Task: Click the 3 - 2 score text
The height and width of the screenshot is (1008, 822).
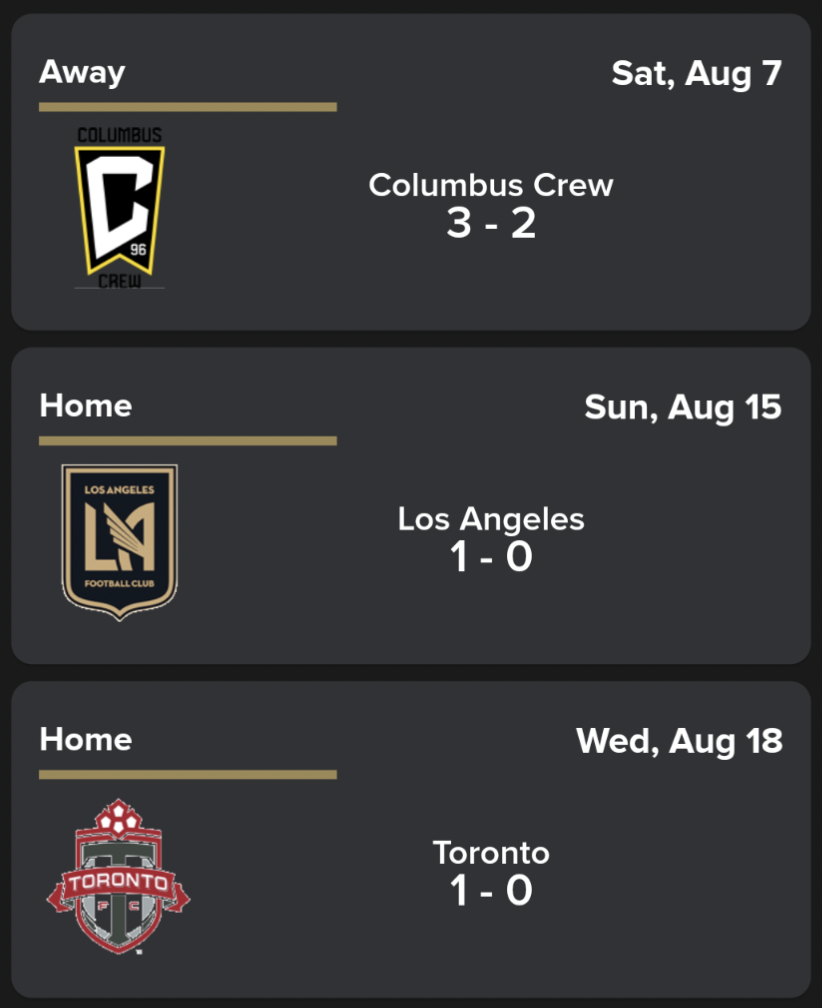Action: [x=491, y=223]
